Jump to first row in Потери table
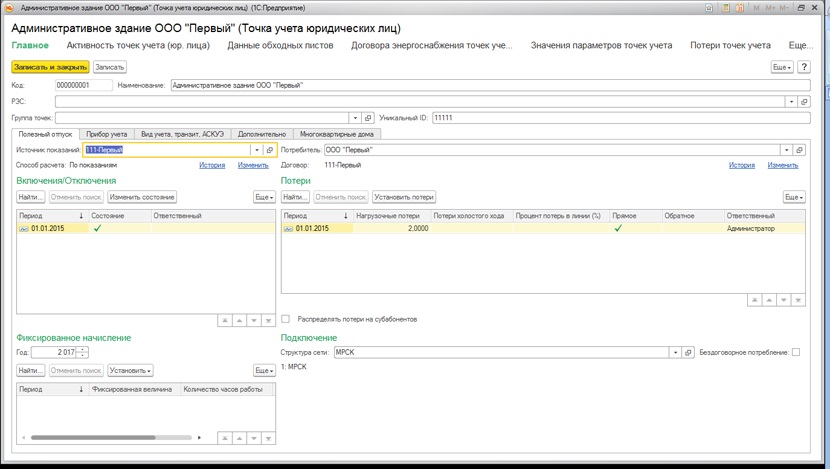This screenshot has width=830, height=469. pos(754,300)
